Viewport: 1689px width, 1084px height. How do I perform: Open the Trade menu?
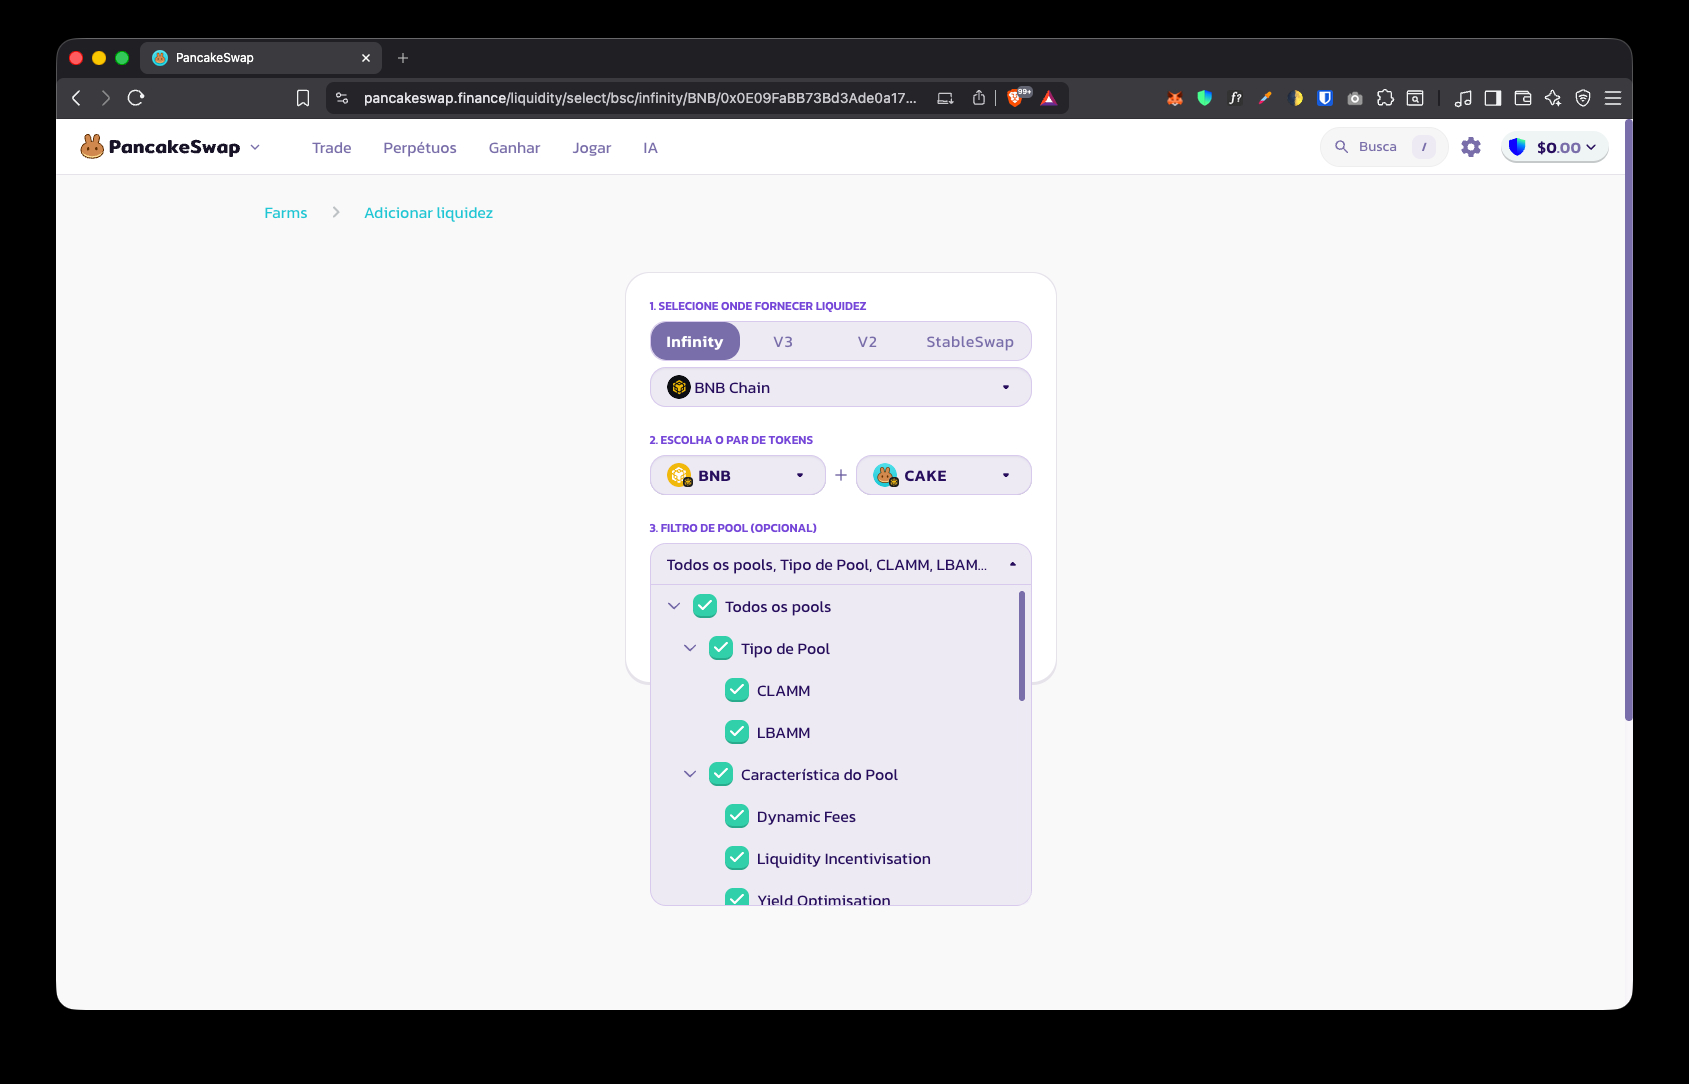point(332,147)
